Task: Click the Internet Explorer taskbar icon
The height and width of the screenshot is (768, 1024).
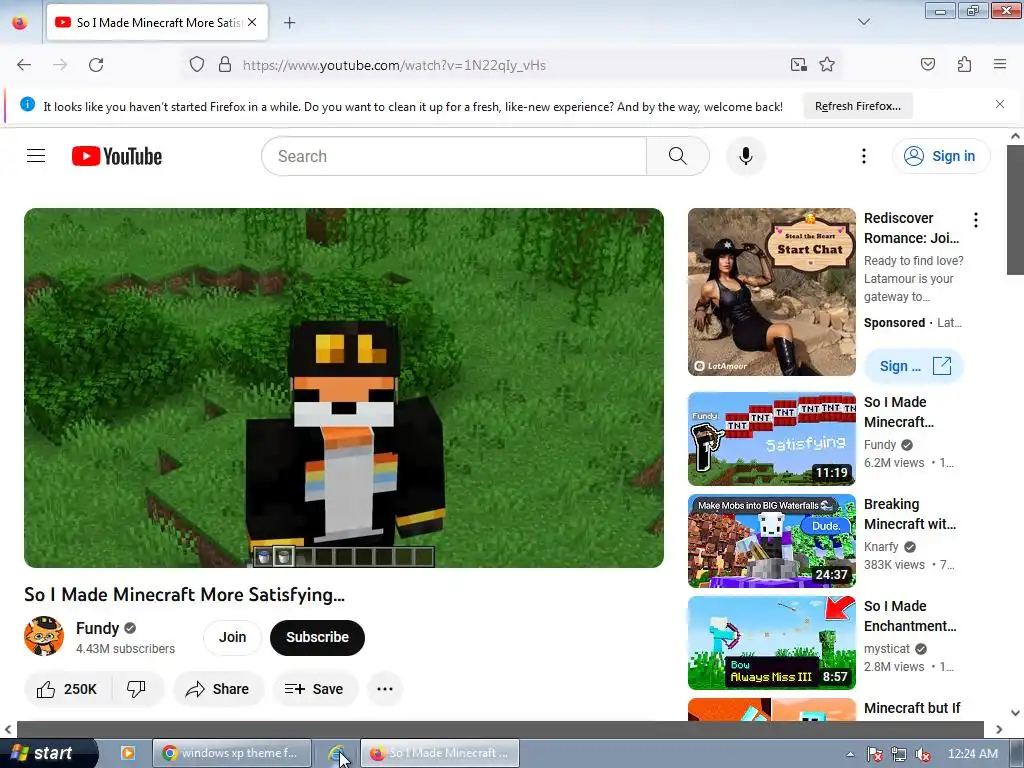Action: (336, 753)
